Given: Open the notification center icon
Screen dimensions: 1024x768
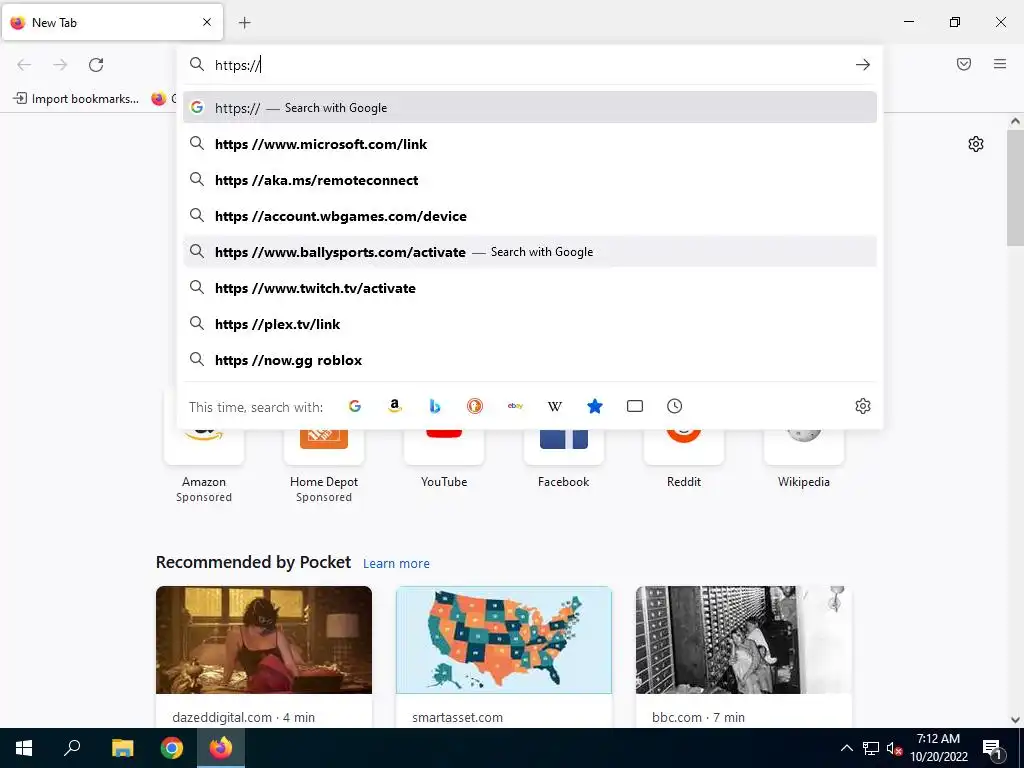Looking at the screenshot, I should [x=993, y=748].
